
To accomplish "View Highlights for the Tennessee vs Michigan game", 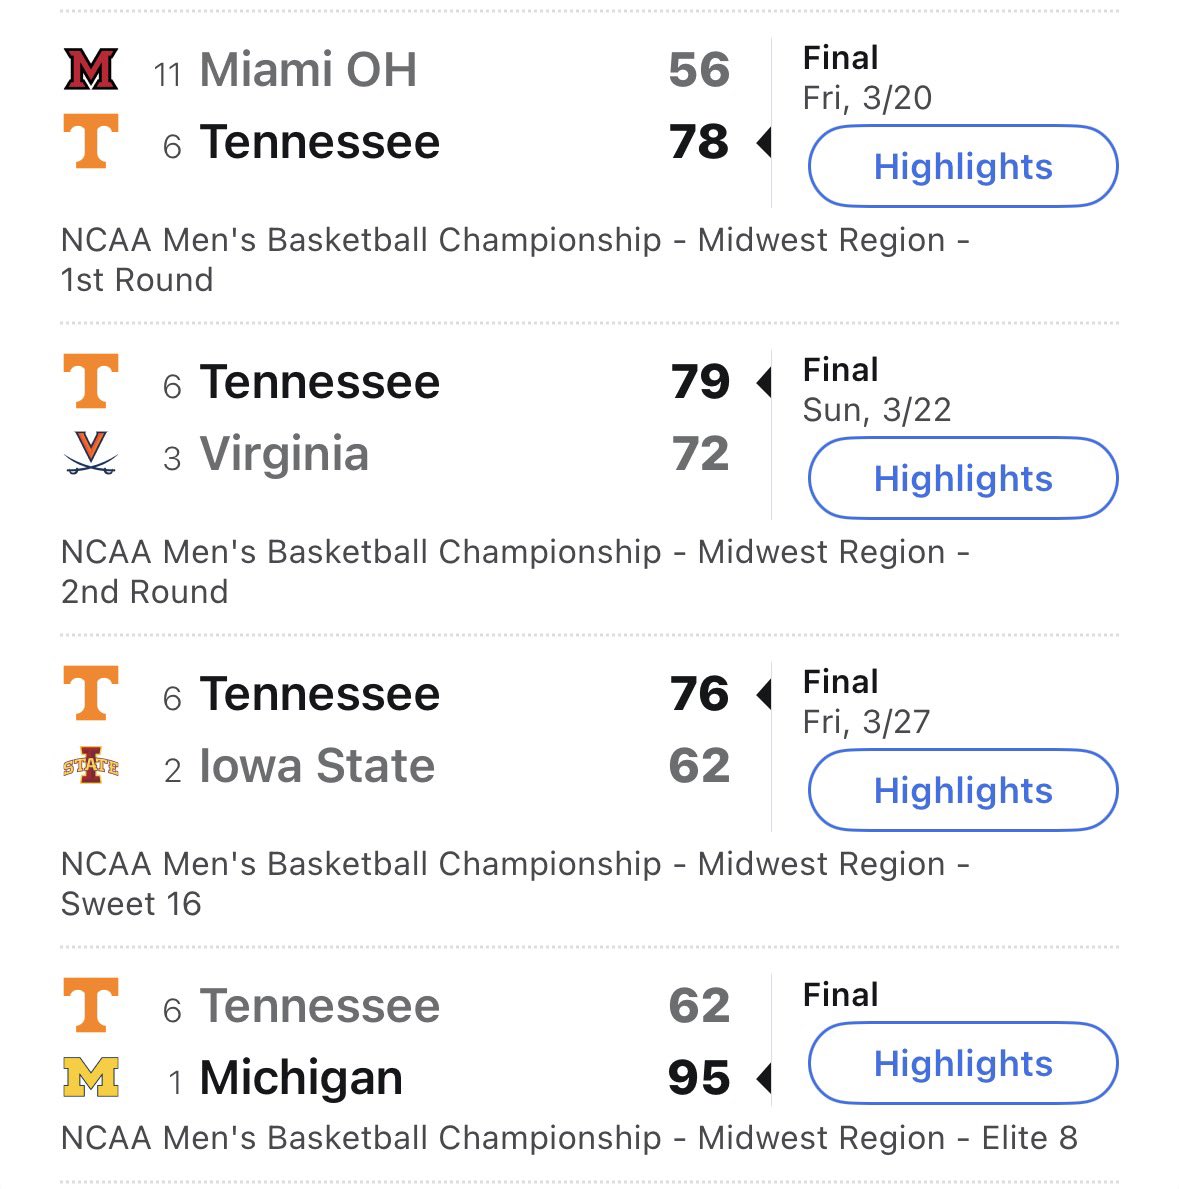I will click(x=963, y=1063).
